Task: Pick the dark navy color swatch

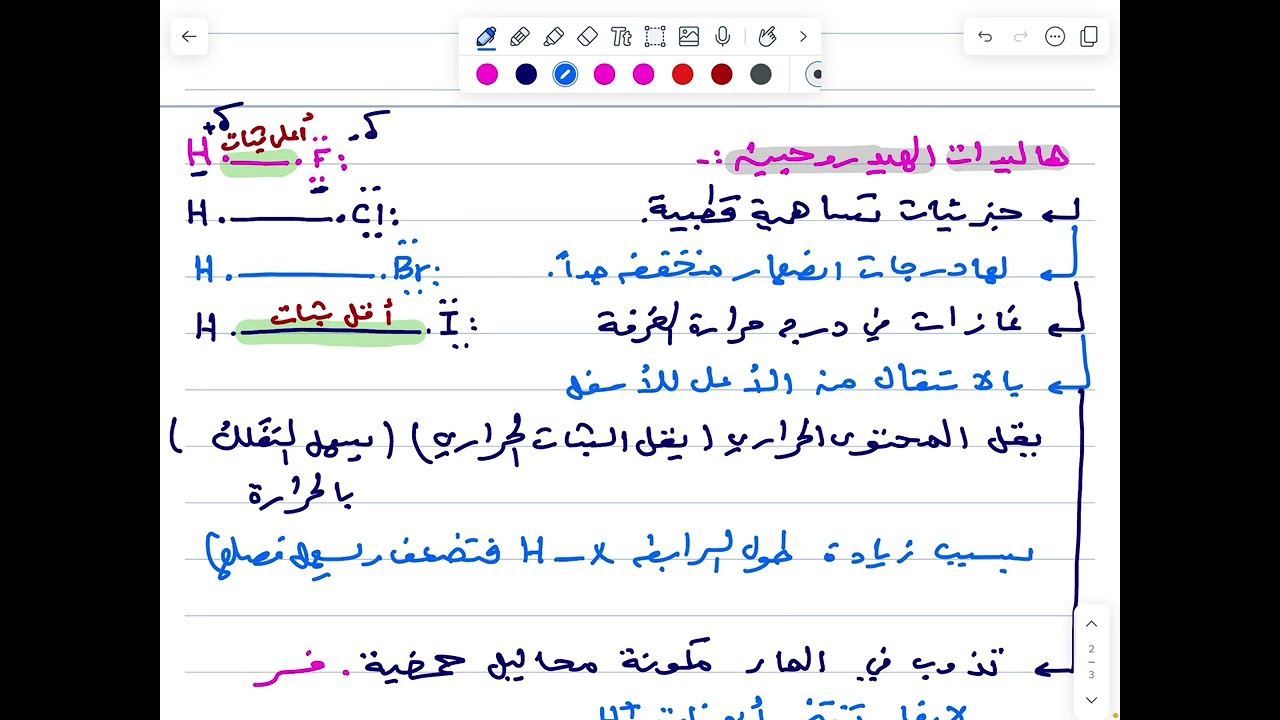Action: (526, 74)
